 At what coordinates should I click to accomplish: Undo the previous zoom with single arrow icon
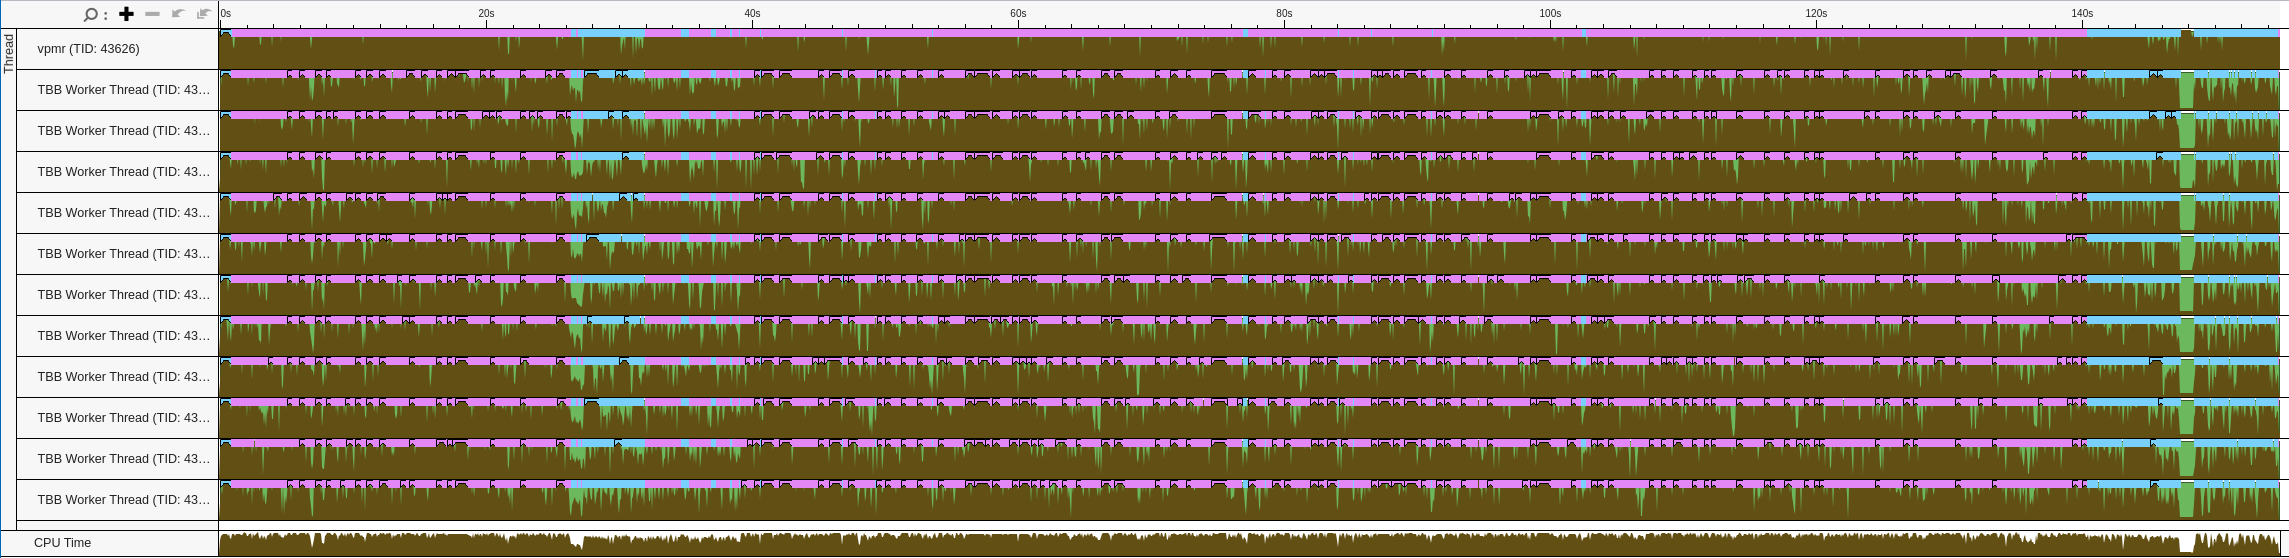pos(178,14)
